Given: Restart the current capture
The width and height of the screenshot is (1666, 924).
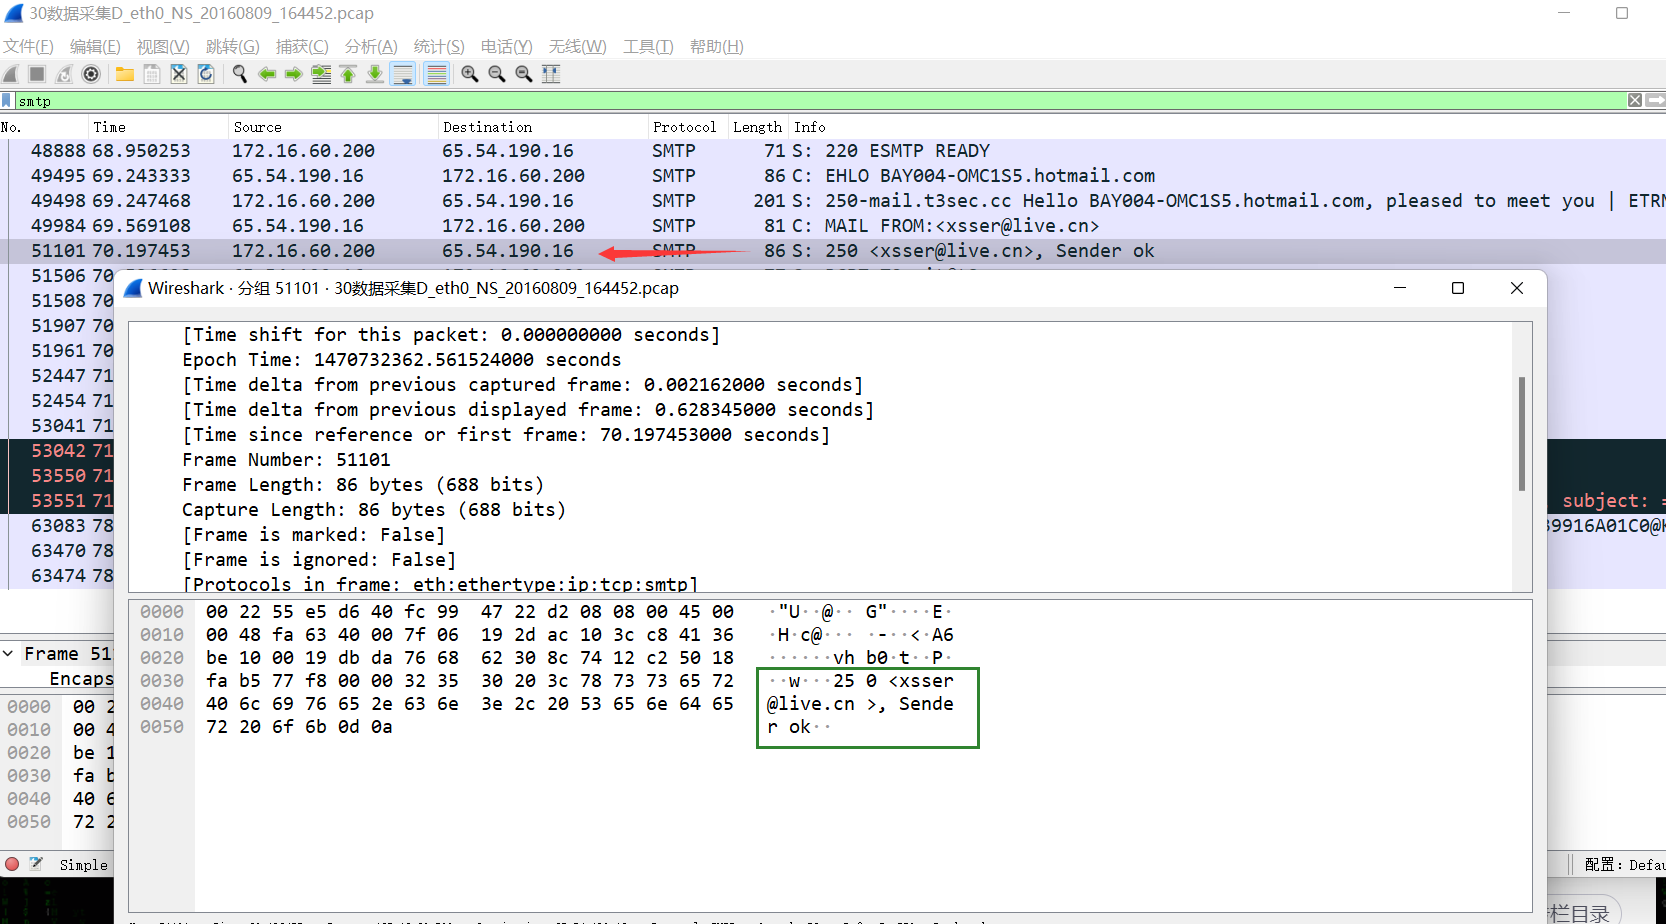Looking at the screenshot, I should point(64,74).
